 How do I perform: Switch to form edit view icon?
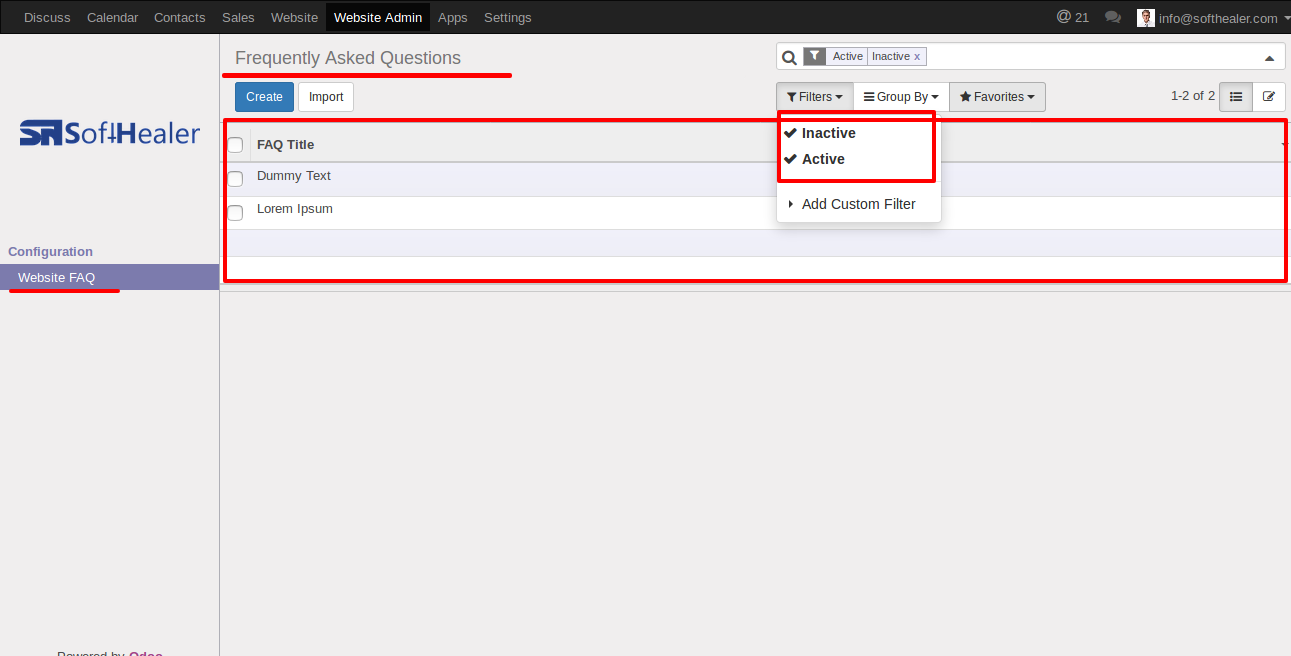[1269, 97]
